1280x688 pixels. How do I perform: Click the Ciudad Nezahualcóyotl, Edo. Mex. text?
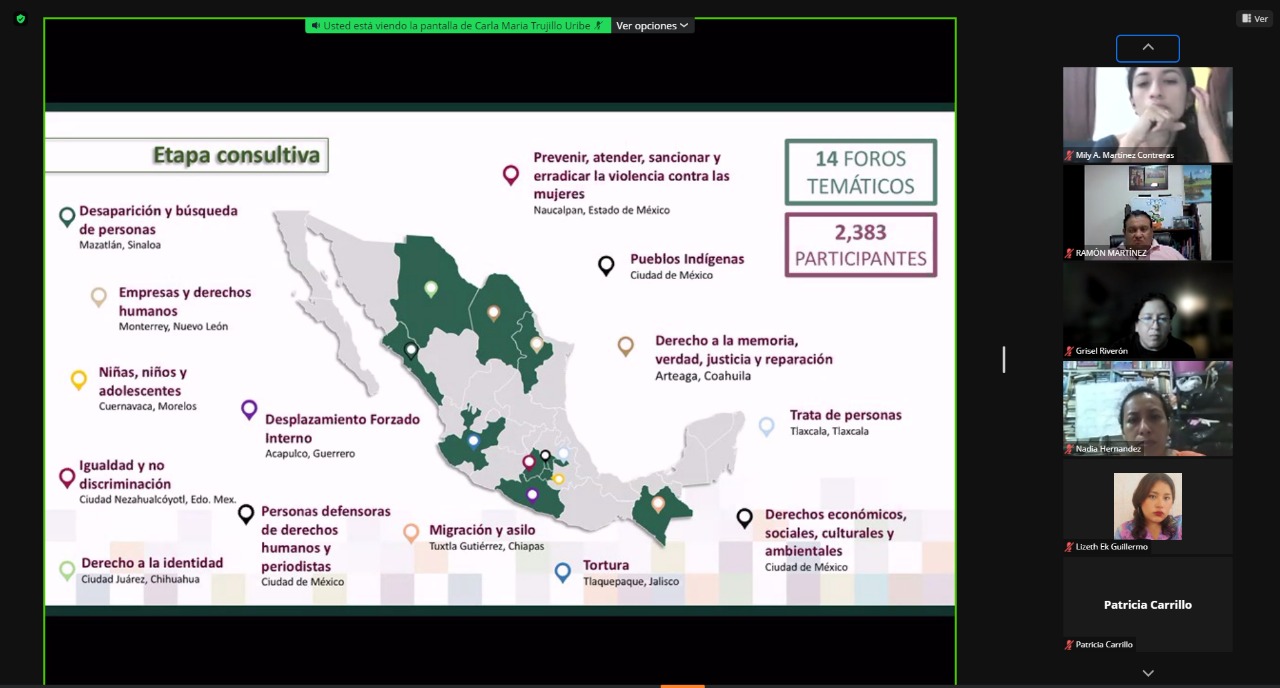158,499
